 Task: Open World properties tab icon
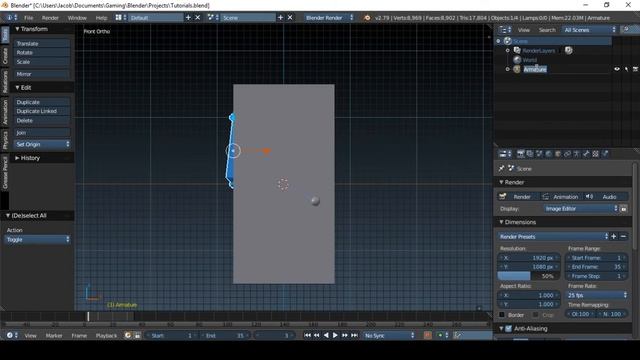pos(549,154)
